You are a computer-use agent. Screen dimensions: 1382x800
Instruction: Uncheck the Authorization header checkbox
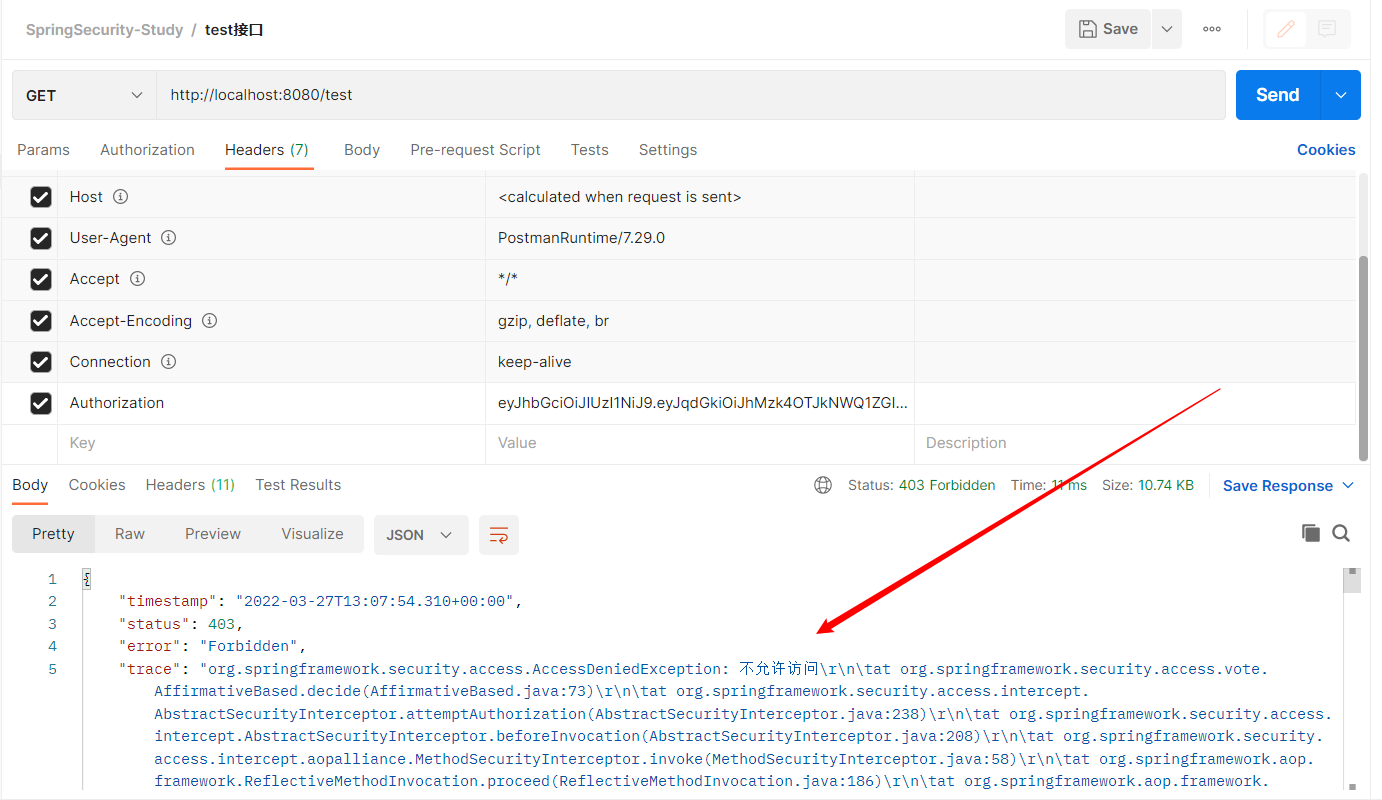[41, 403]
